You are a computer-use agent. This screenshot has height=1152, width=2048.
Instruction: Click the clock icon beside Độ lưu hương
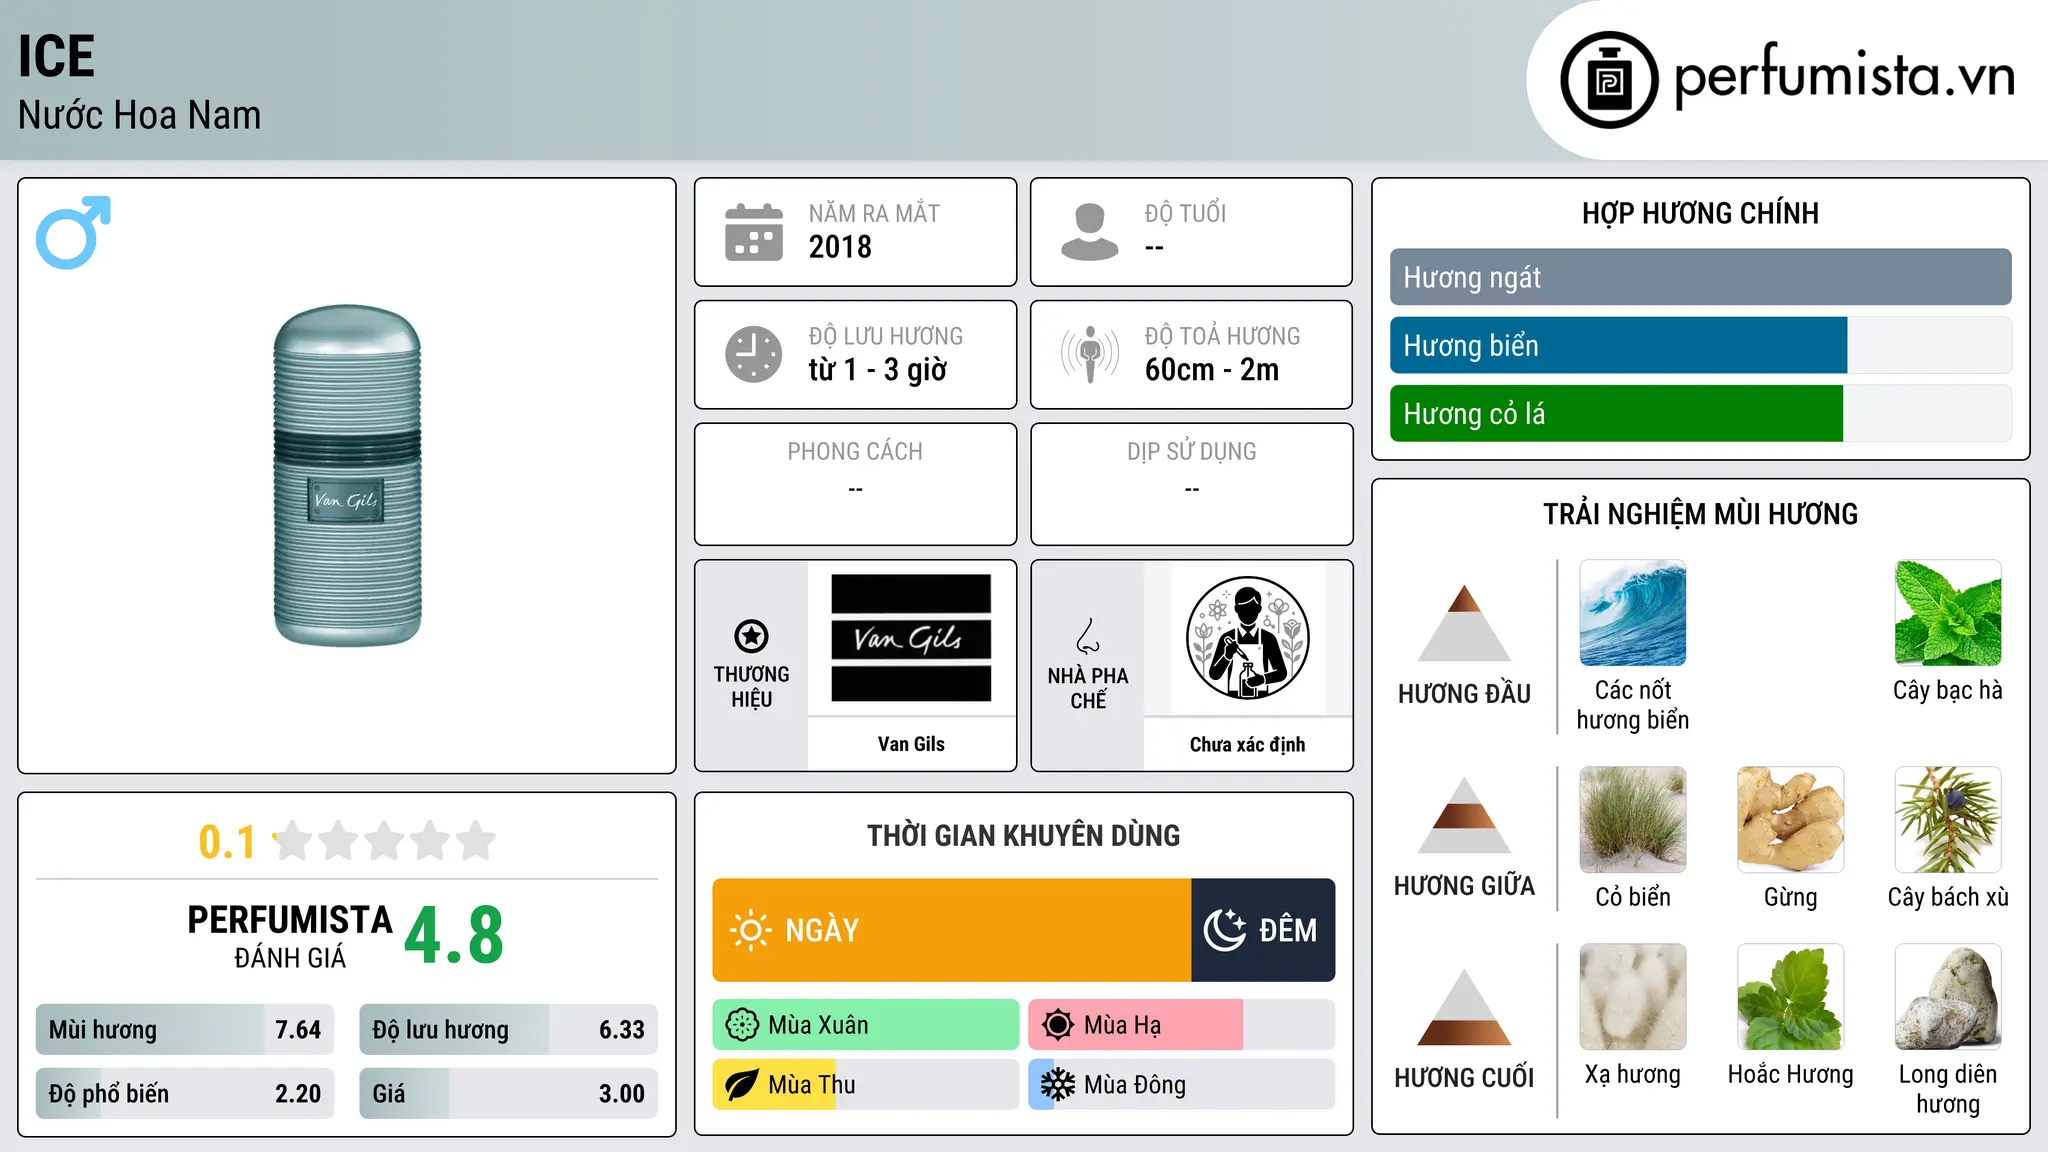(754, 354)
